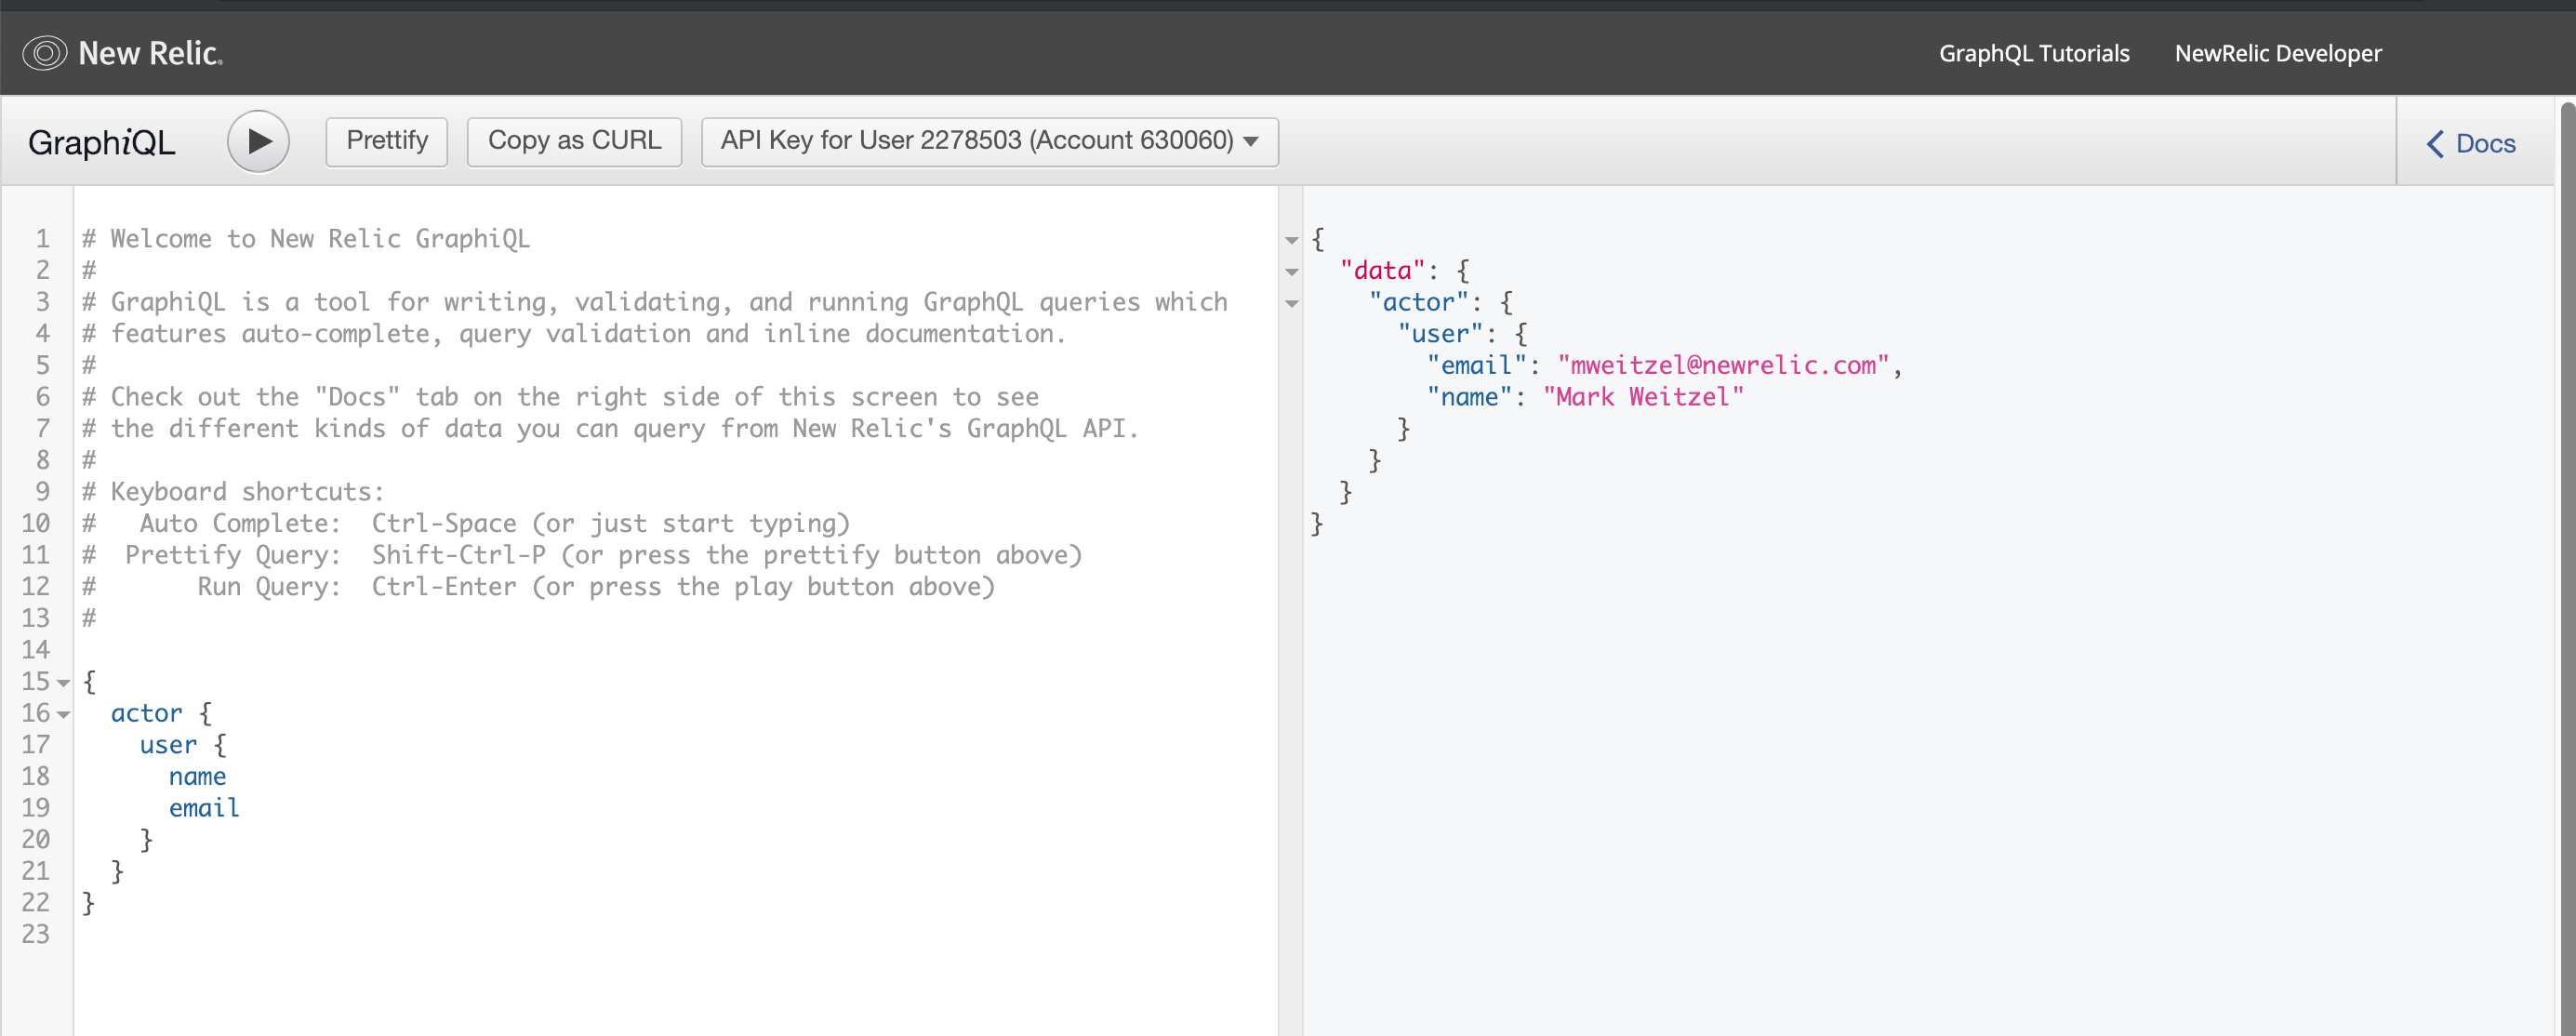Open the Docs panel chevron
The image size is (2576, 1036).
2435,144
